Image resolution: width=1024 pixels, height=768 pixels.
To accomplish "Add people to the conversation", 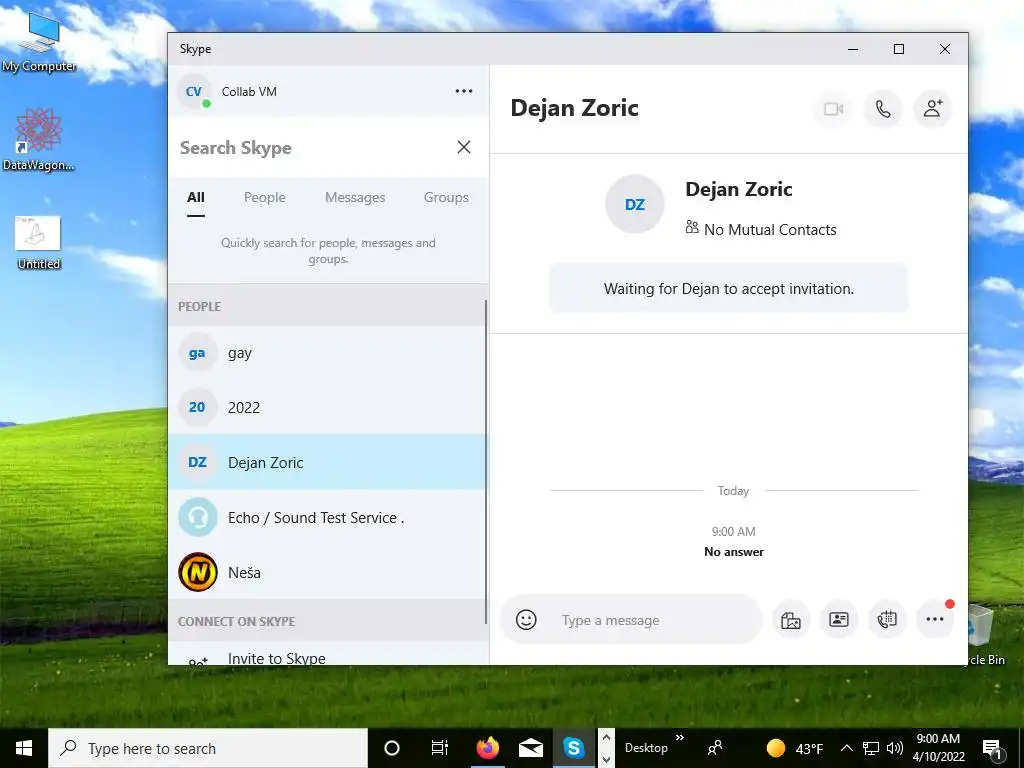I will pos(933,109).
